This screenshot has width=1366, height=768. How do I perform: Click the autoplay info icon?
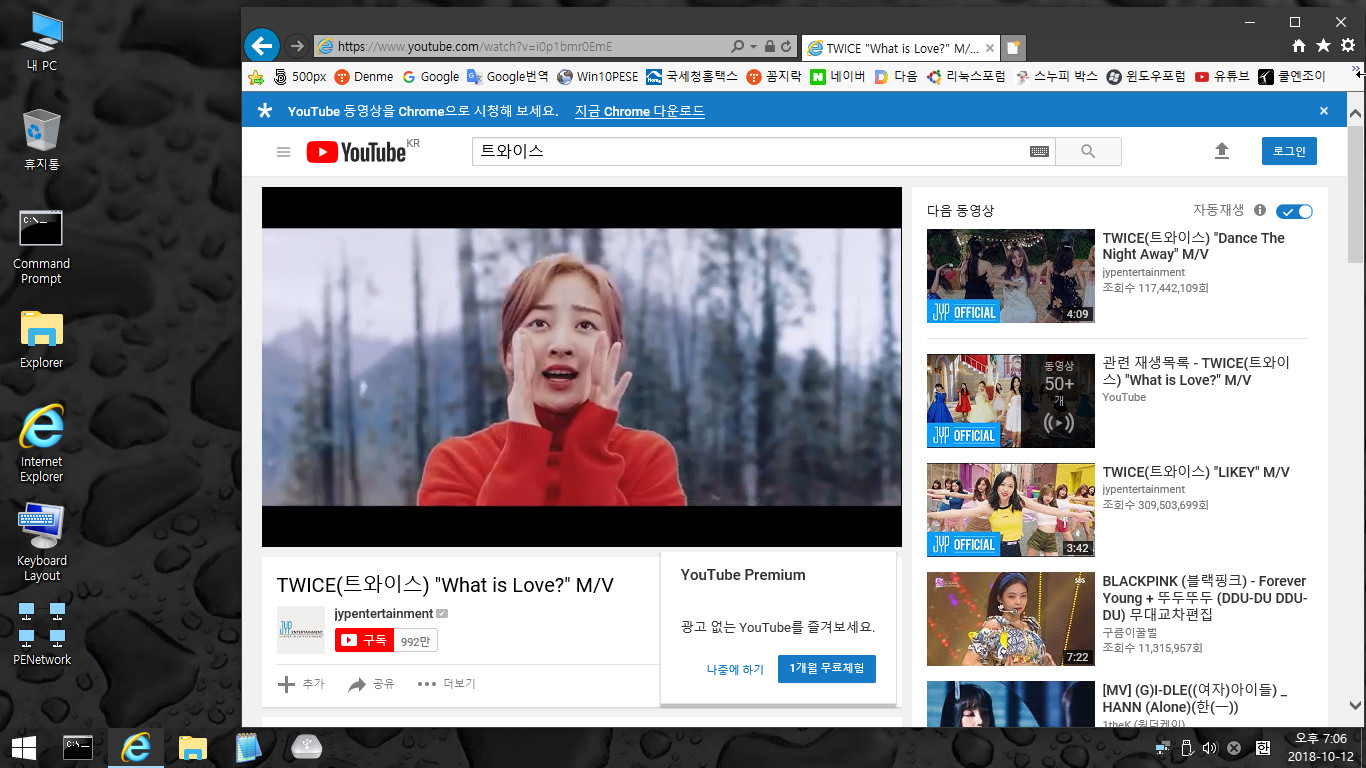(x=1259, y=210)
